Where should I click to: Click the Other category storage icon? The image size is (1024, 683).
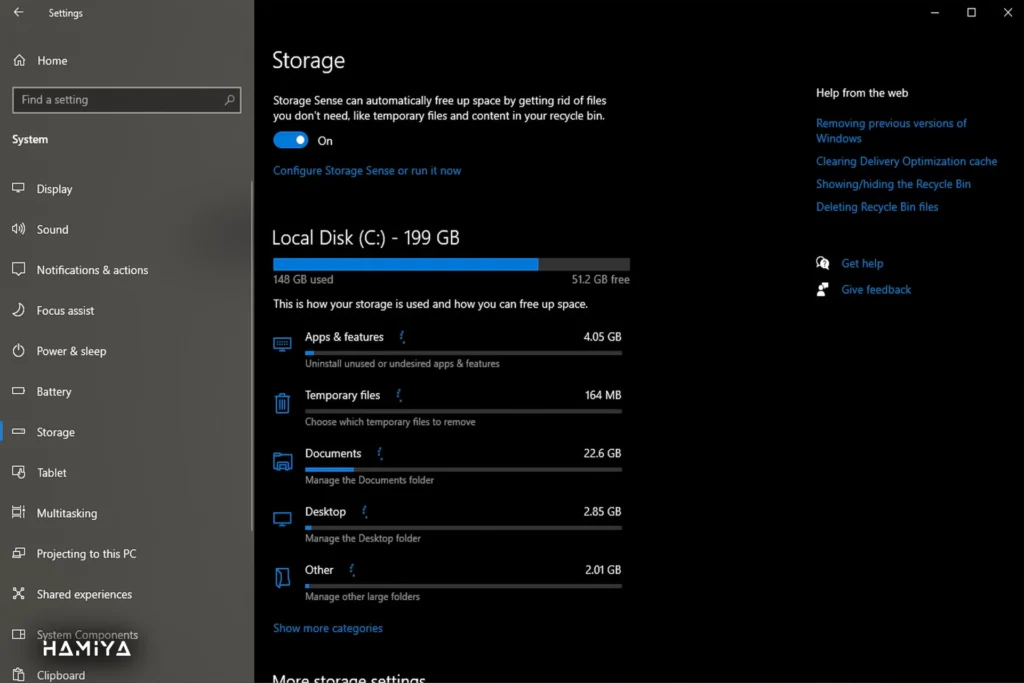pos(282,578)
